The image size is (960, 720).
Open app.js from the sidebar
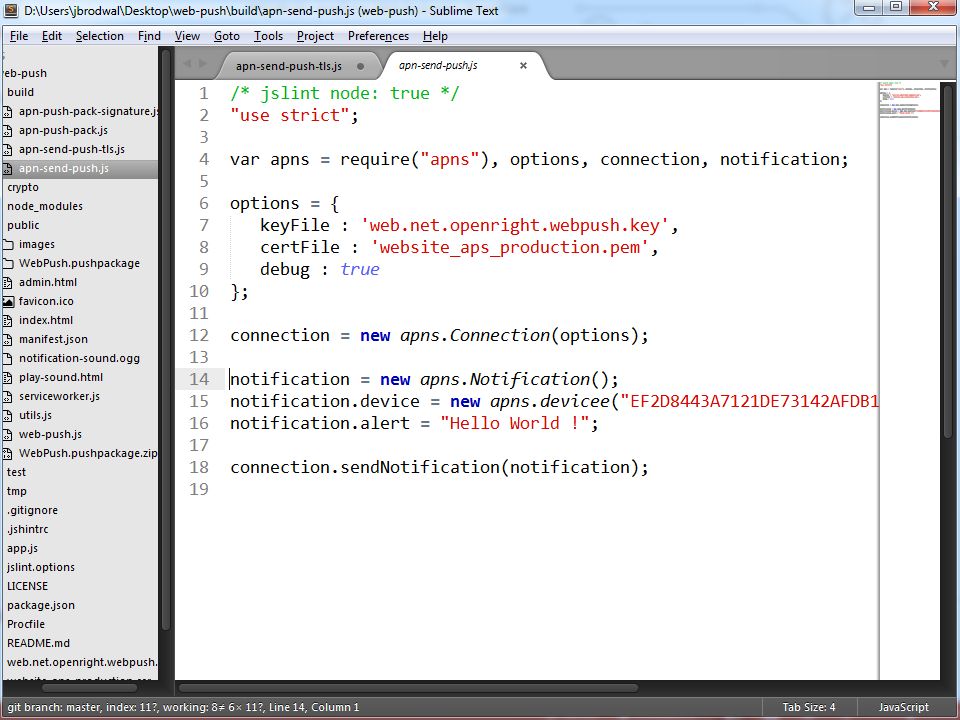point(23,548)
